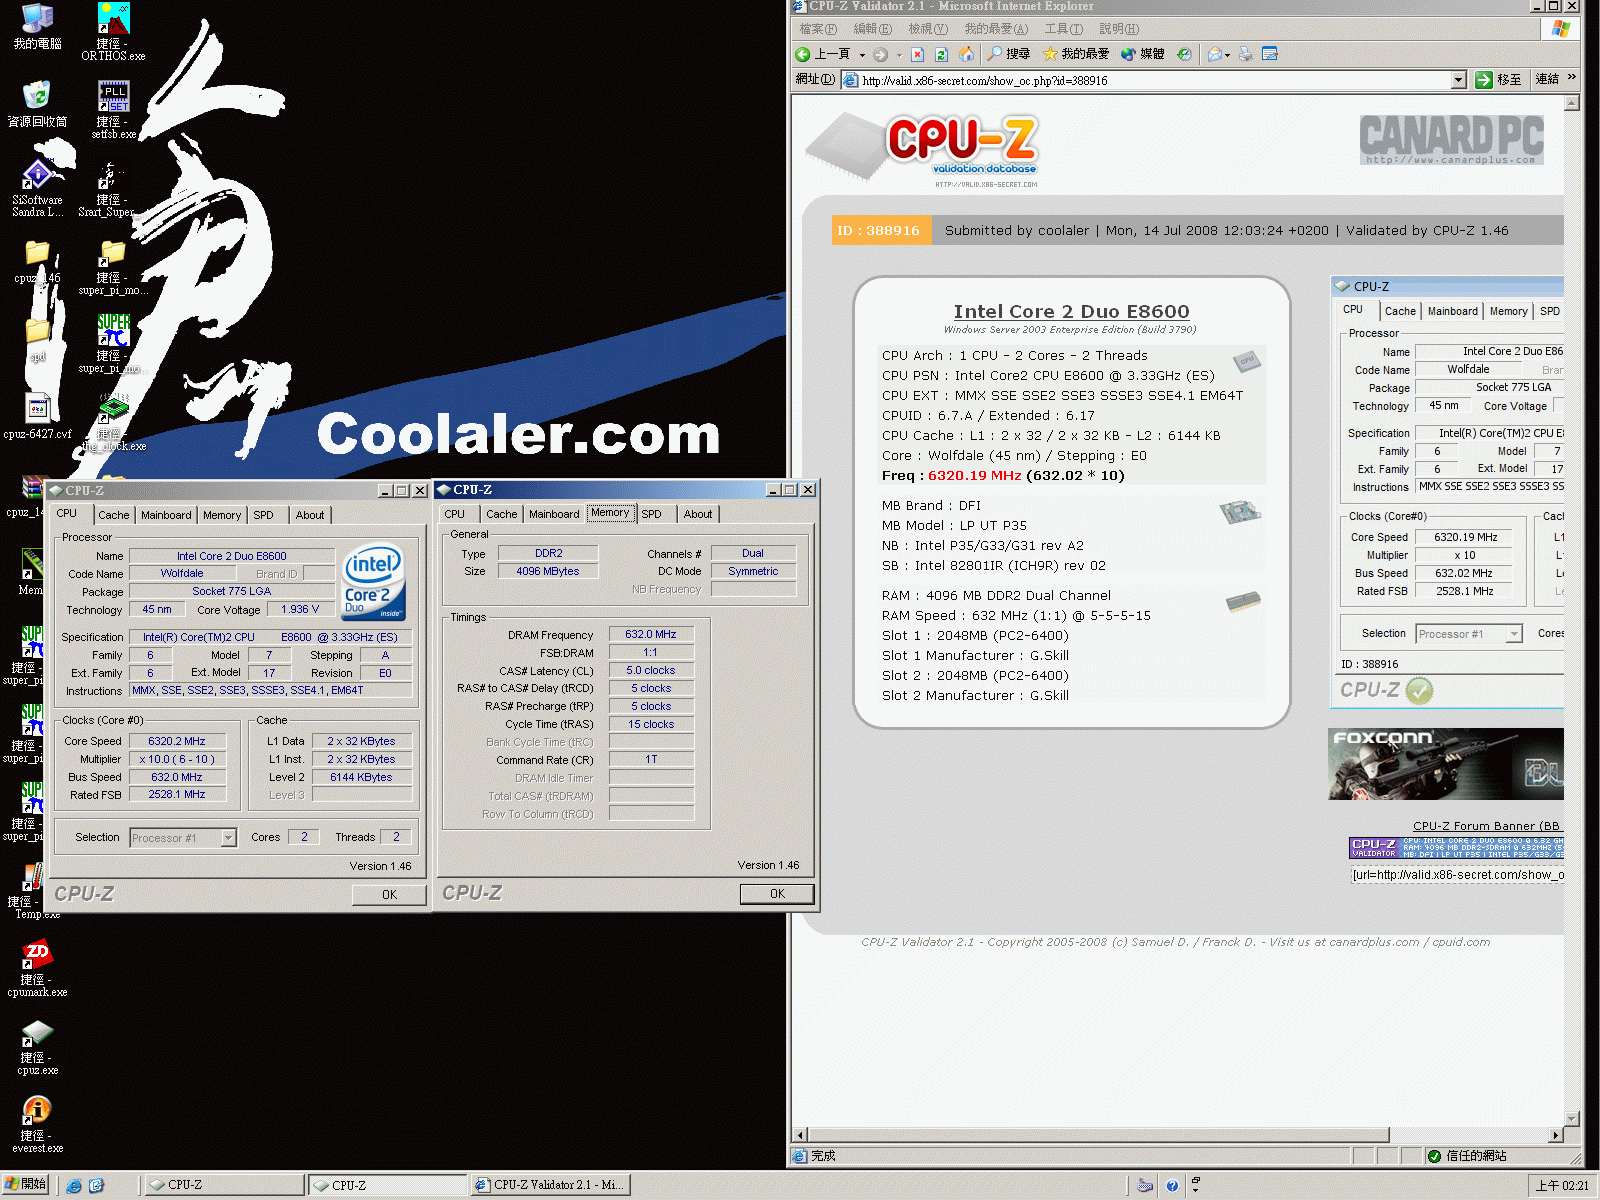Expand the Back button history dropdown arrow

pos(862,55)
